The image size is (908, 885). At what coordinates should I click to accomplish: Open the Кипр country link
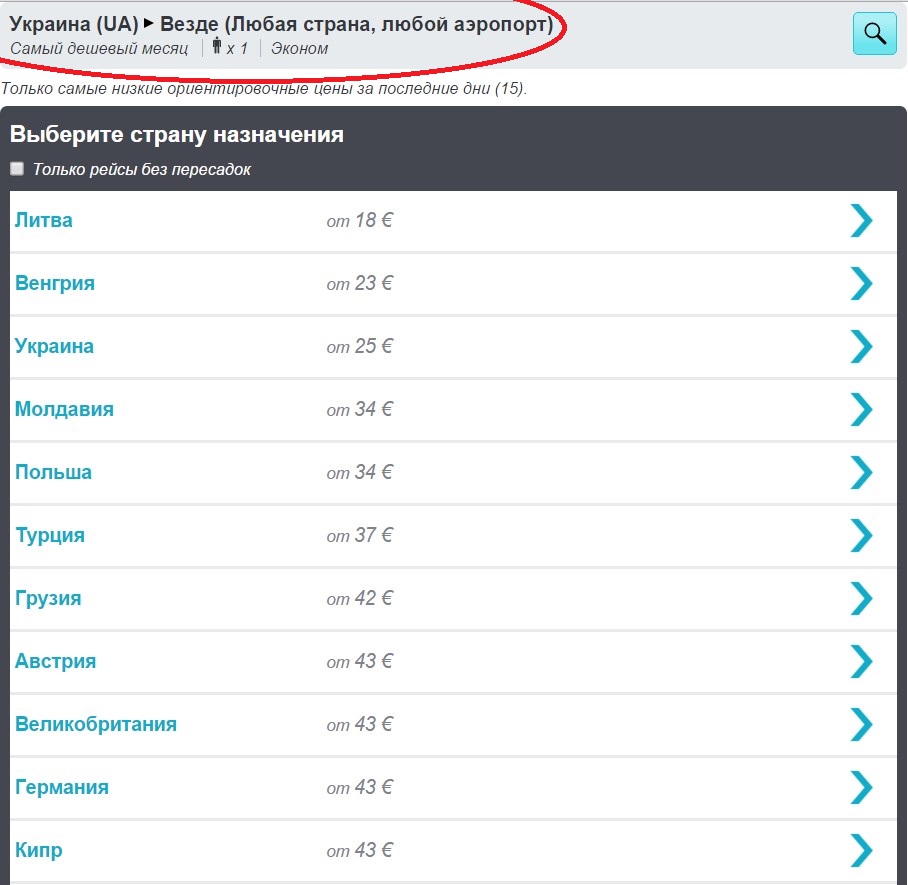(x=39, y=850)
